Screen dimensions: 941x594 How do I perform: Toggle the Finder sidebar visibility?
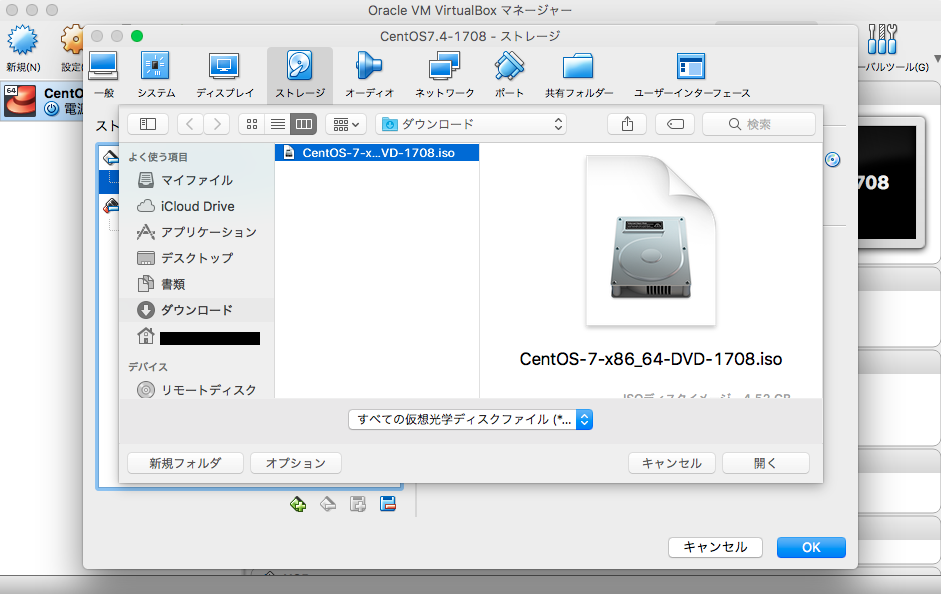coord(147,123)
